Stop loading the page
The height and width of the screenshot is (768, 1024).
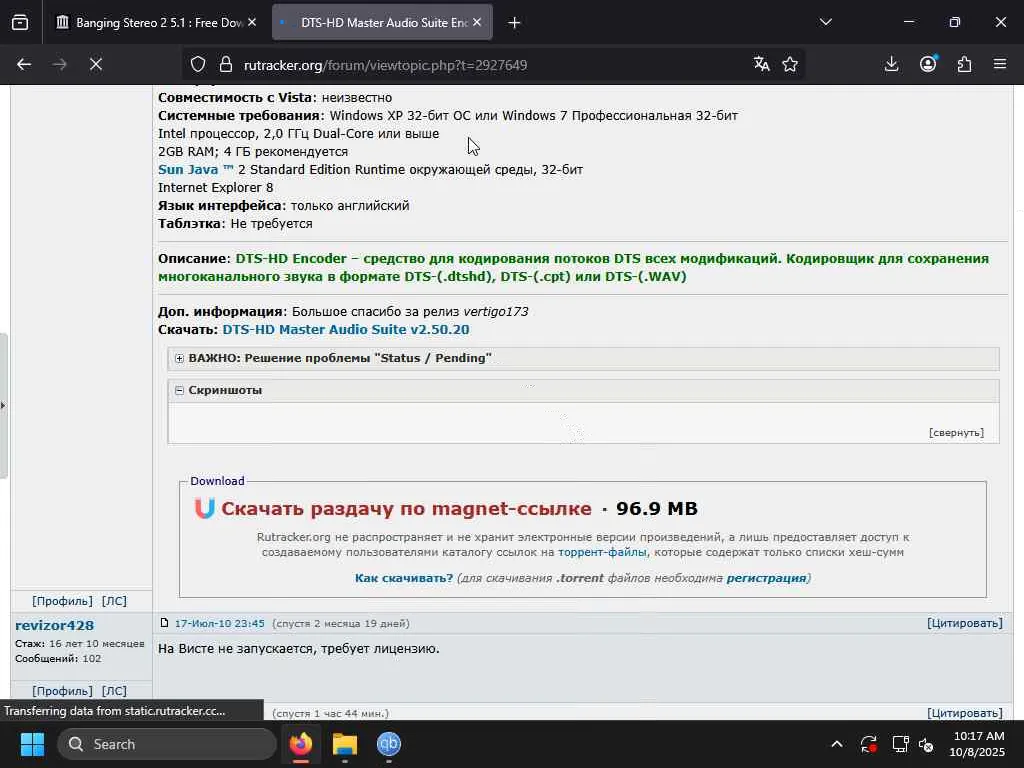coord(96,65)
